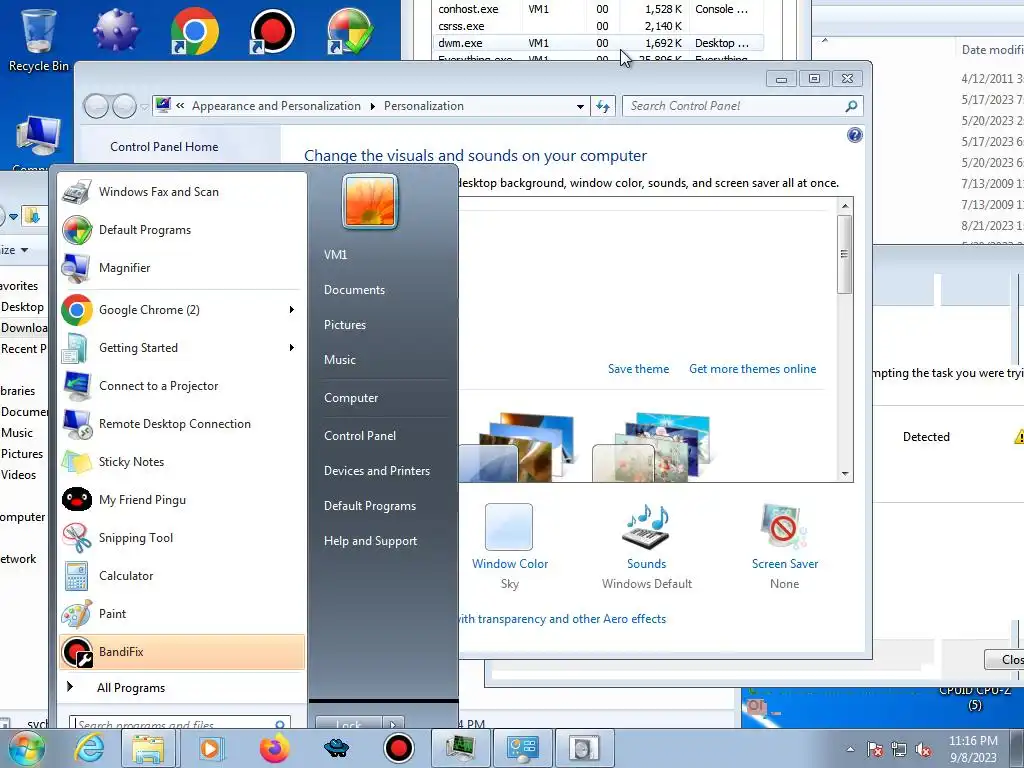
Task: Open Control Panel help question mark
Action: 854,135
